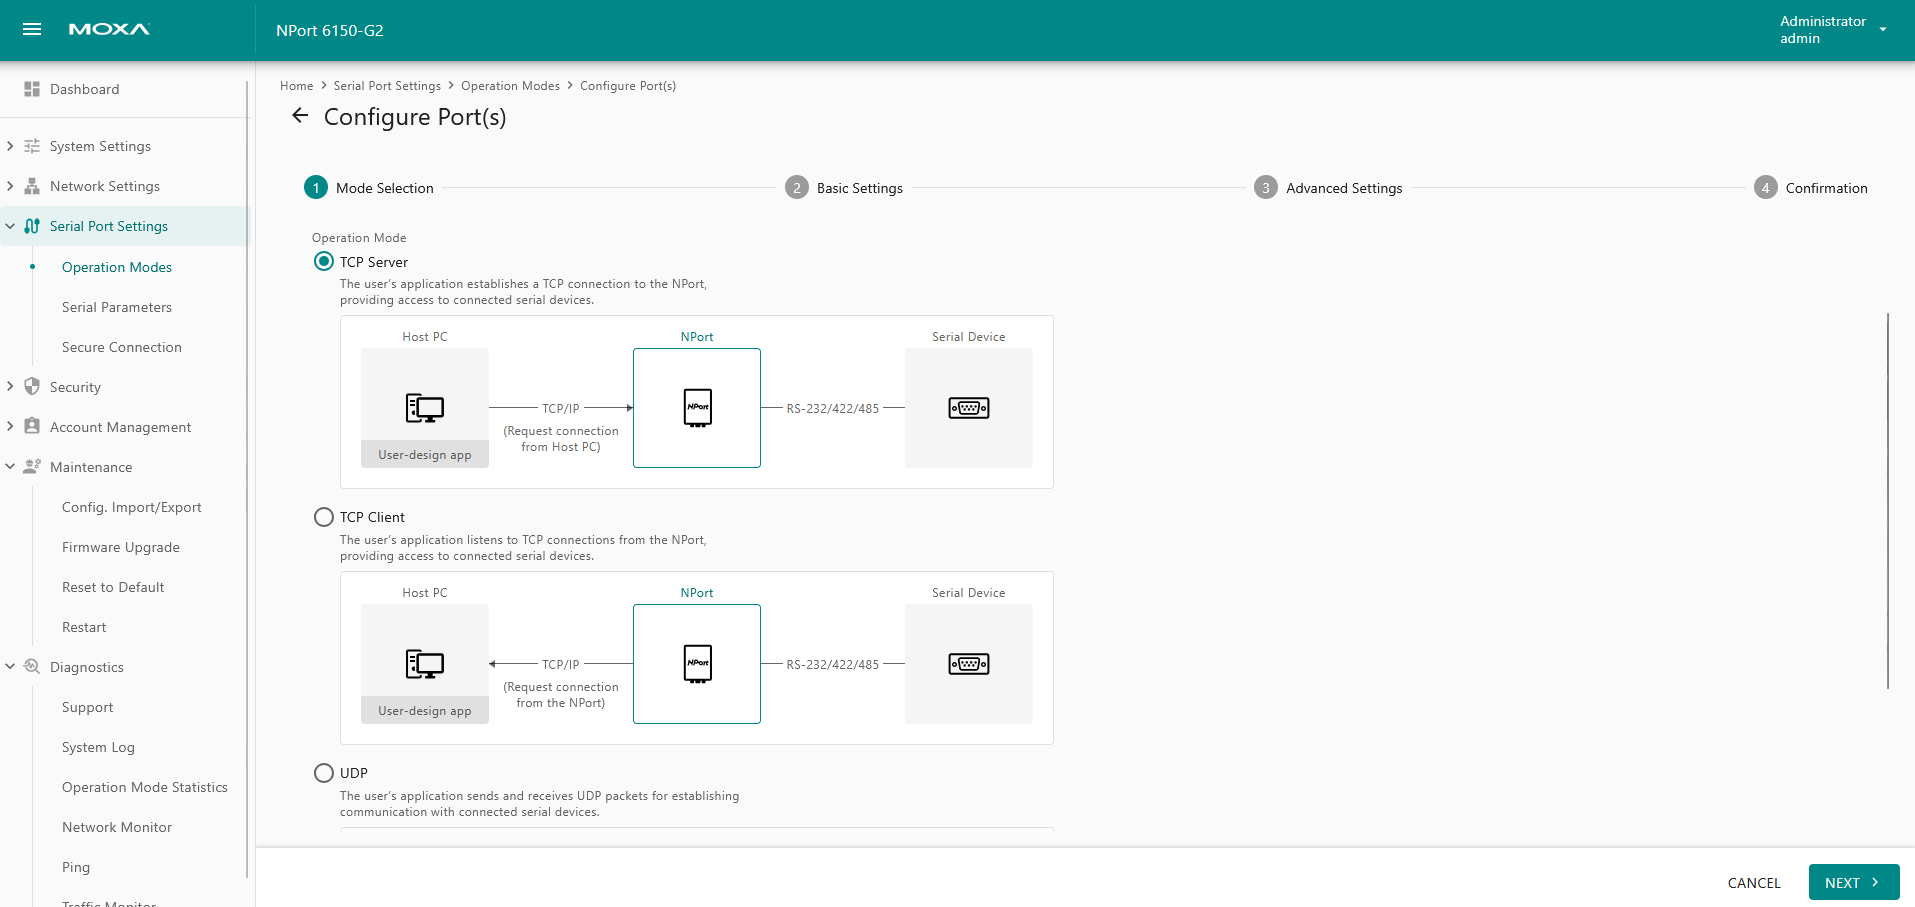Click the Security shield icon
1915x907 pixels.
click(x=32, y=387)
